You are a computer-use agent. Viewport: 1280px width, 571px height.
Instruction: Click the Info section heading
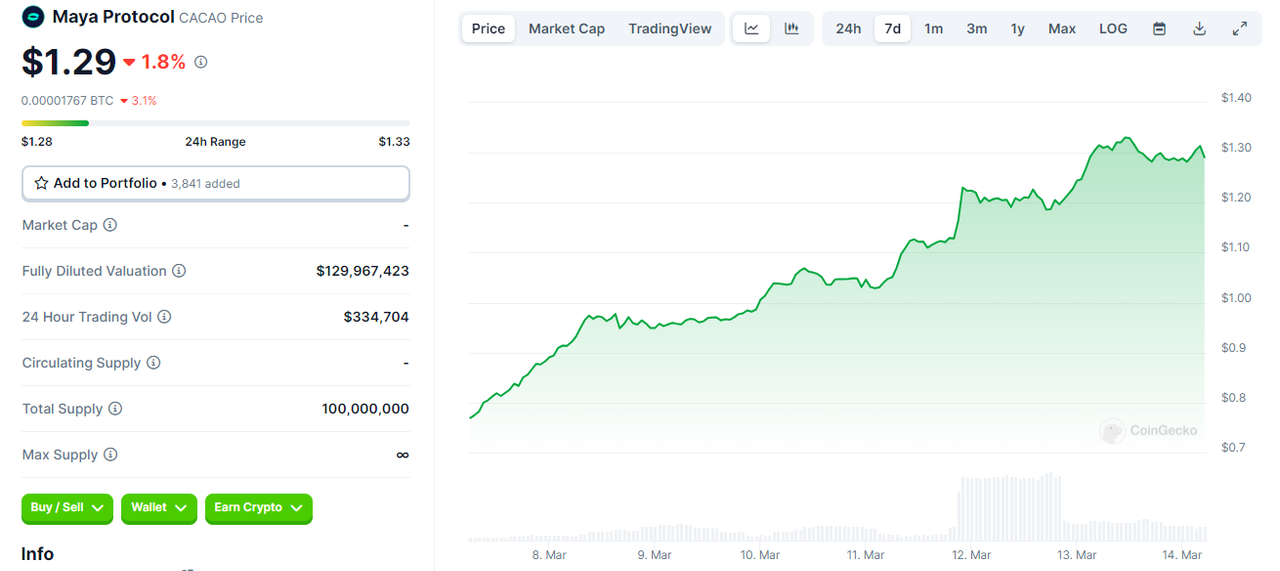(38, 554)
